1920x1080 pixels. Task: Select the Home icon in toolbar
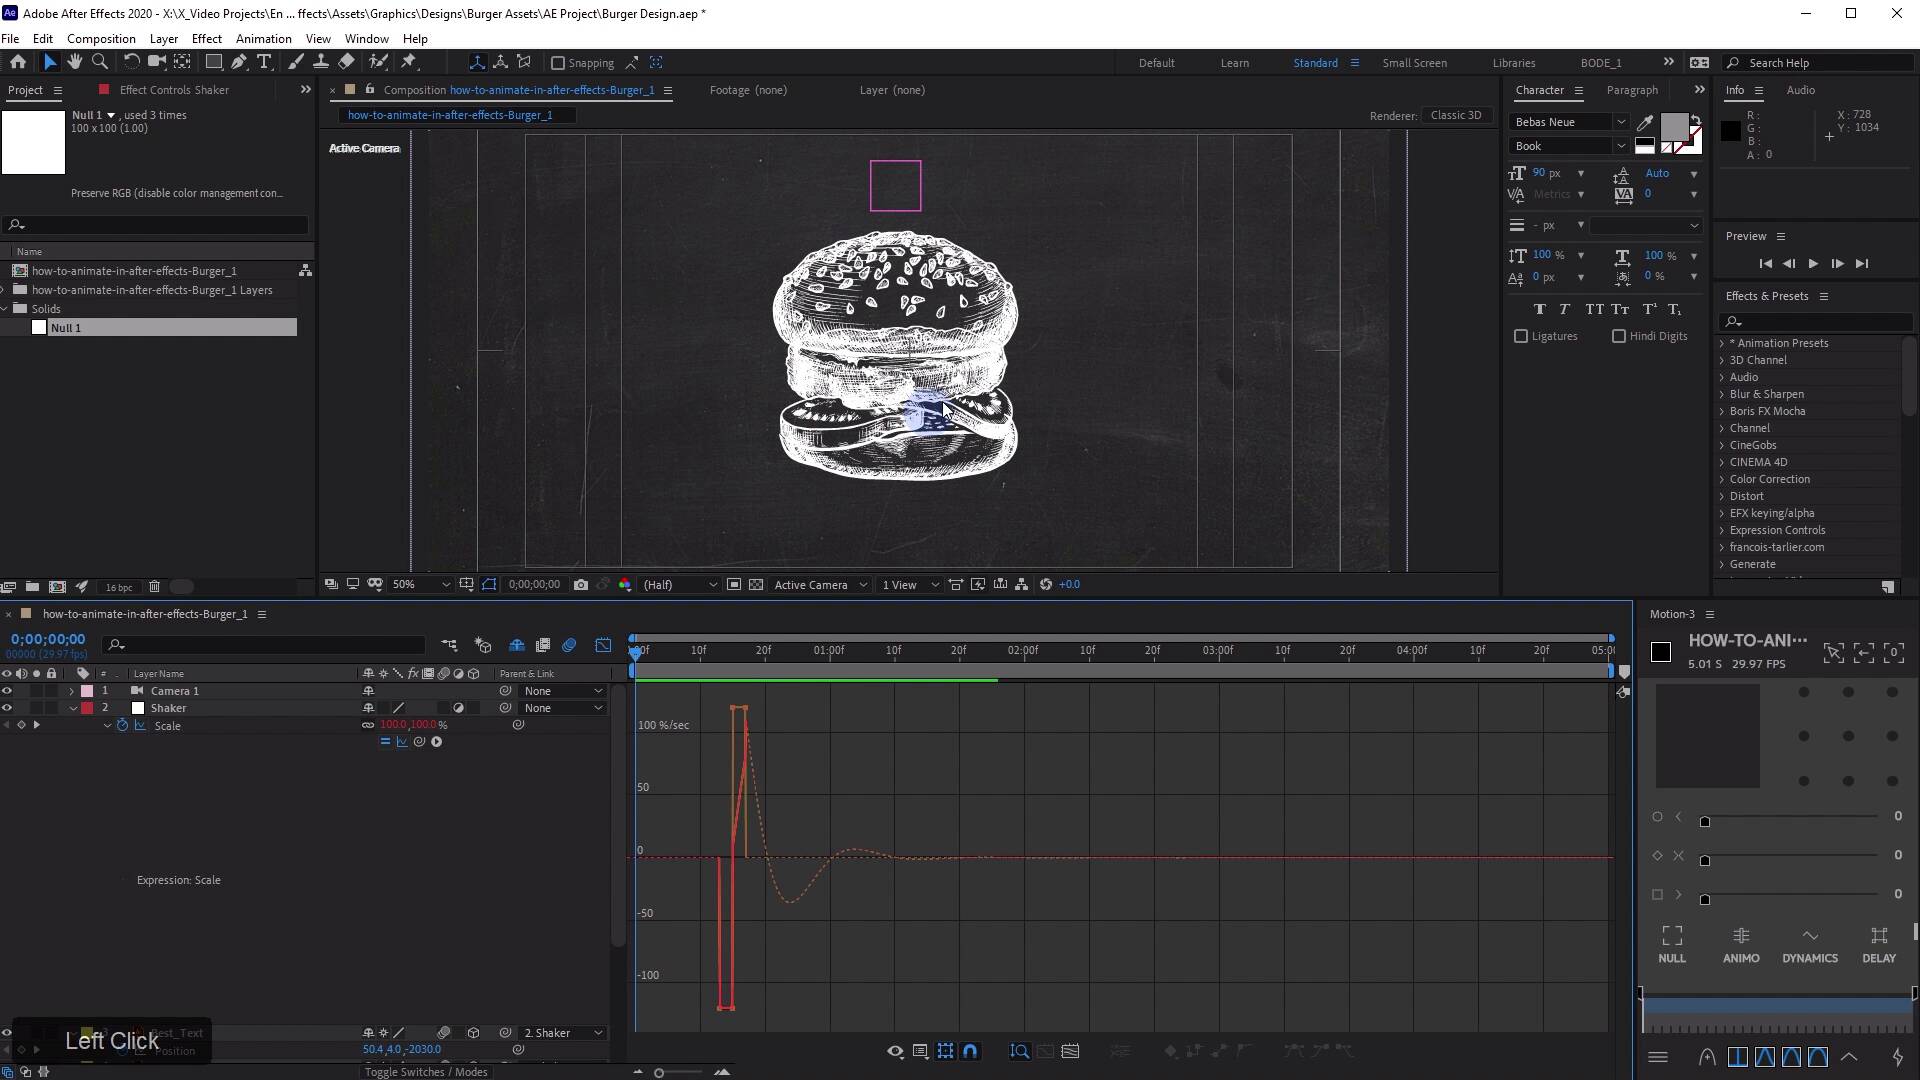(18, 62)
